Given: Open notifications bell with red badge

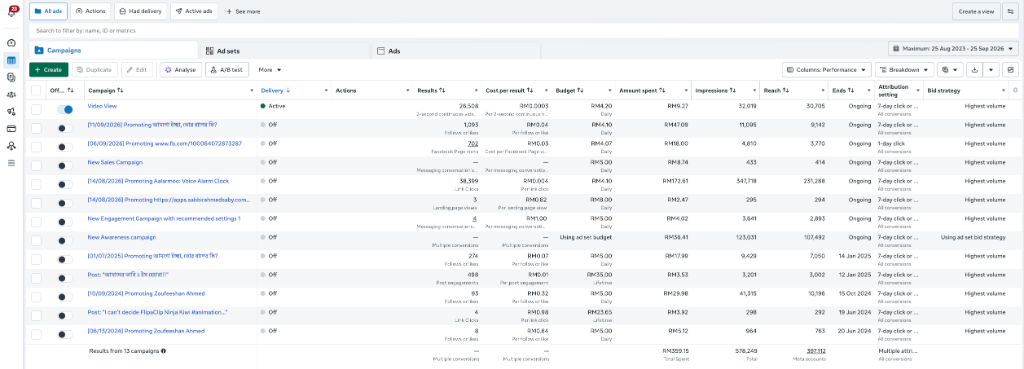Looking at the screenshot, I should [x=12, y=12].
